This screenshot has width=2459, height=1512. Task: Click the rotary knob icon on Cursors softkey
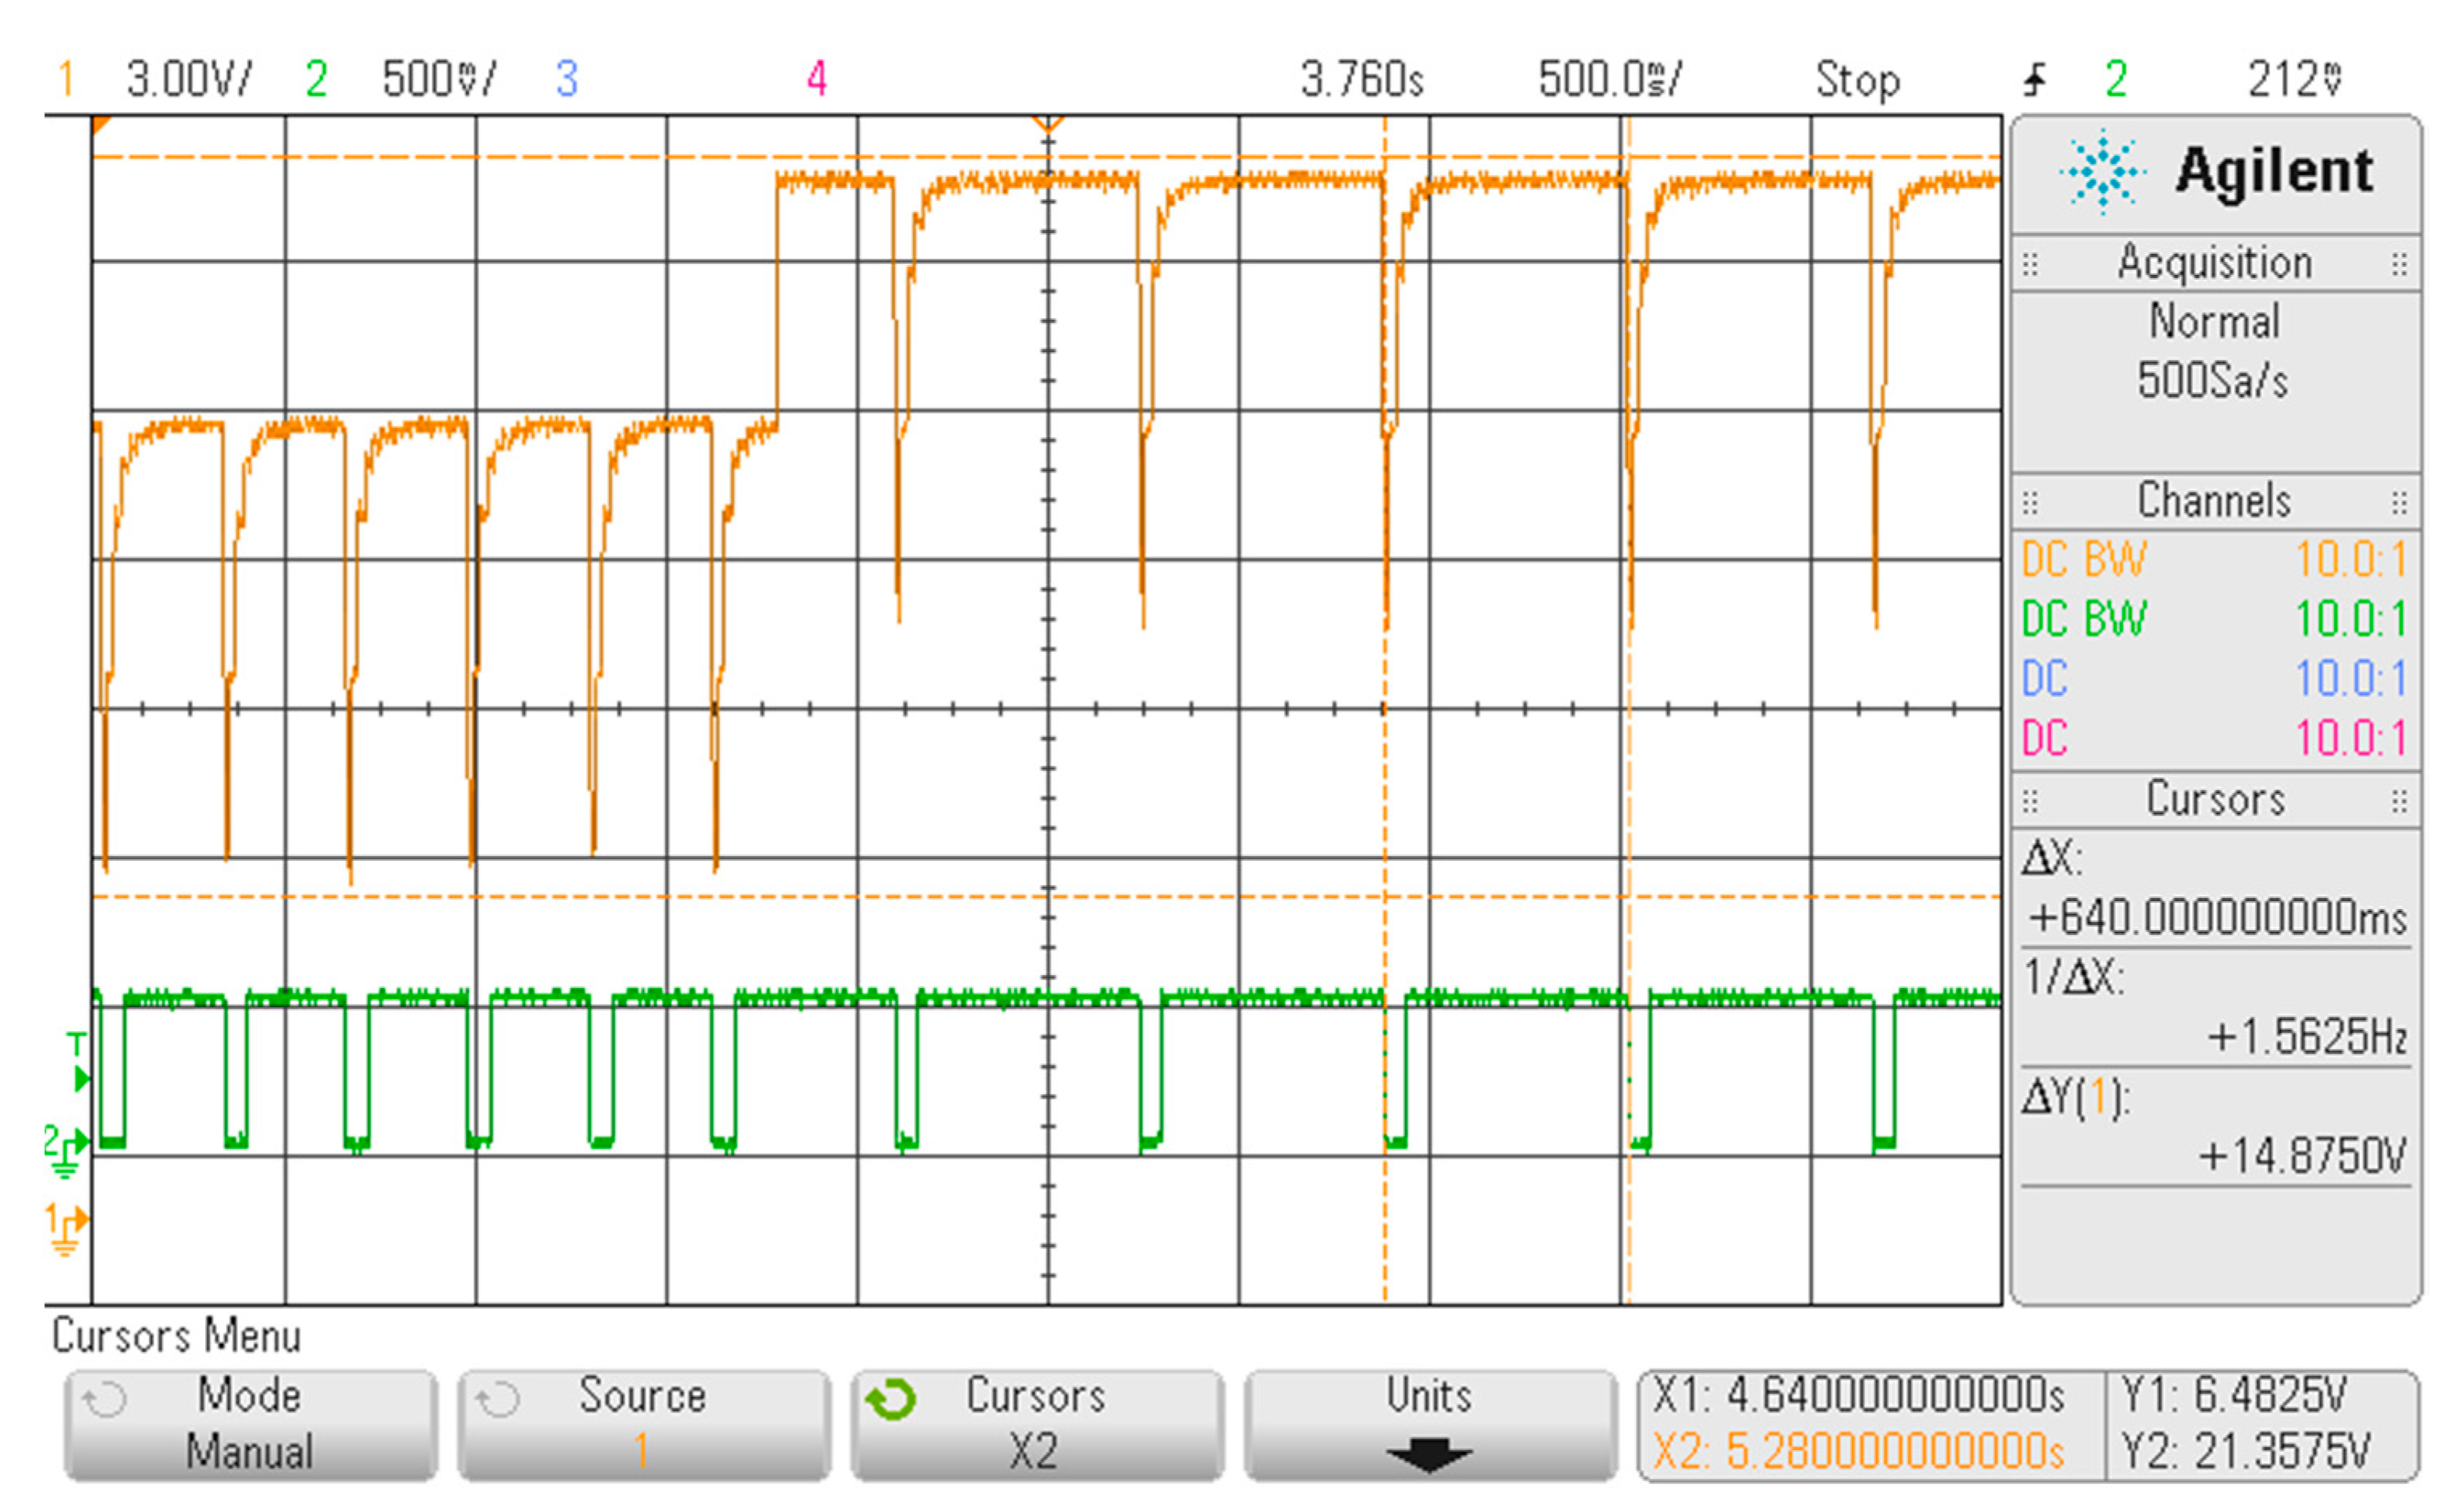tap(890, 1399)
